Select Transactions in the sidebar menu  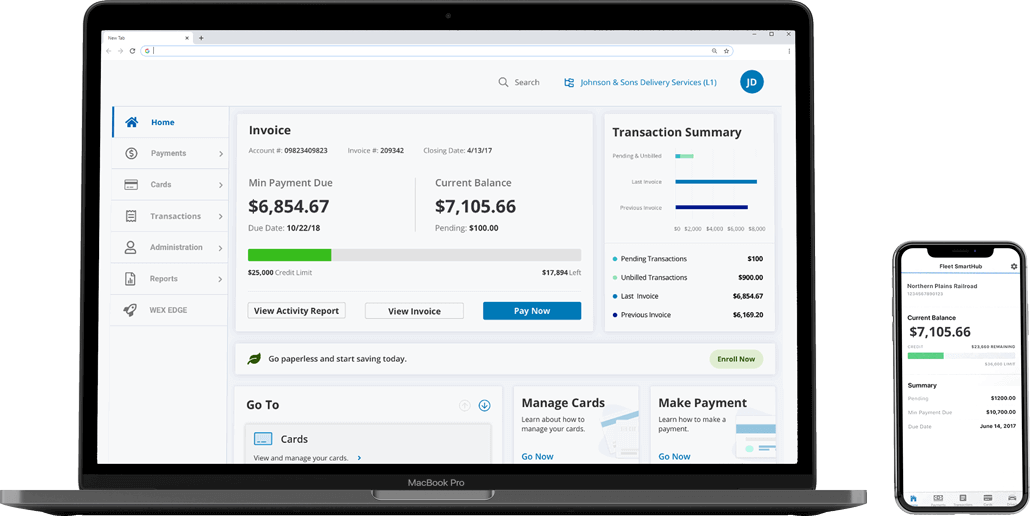coord(175,216)
